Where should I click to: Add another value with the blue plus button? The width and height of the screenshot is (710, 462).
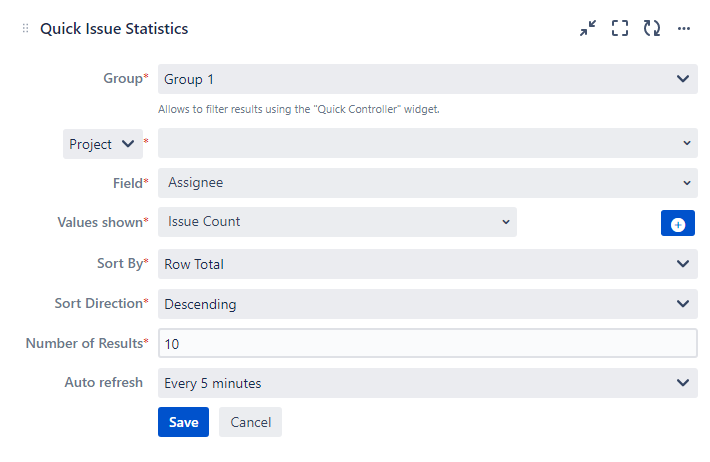click(x=677, y=224)
